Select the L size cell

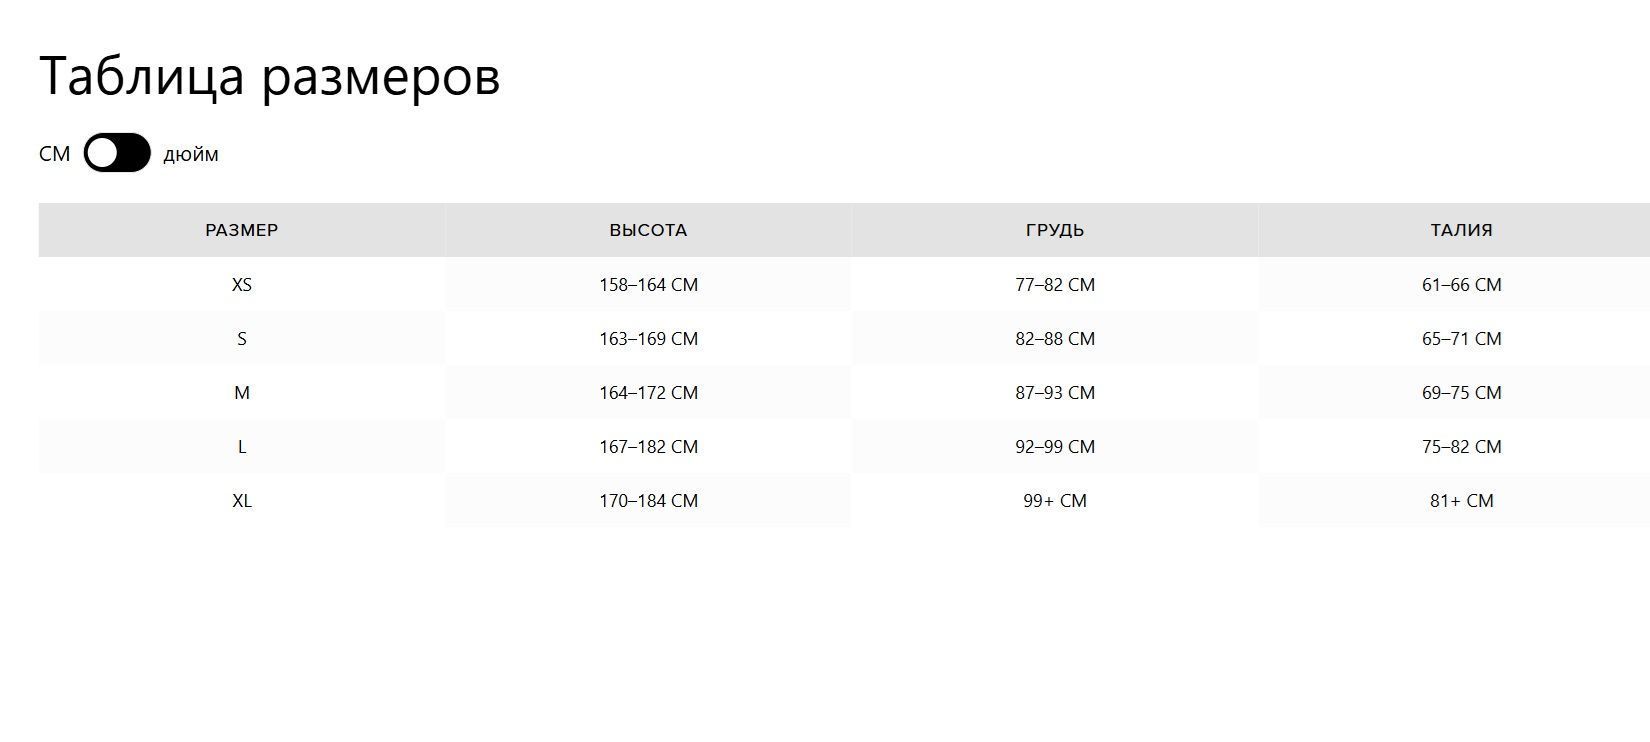point(242,447)
